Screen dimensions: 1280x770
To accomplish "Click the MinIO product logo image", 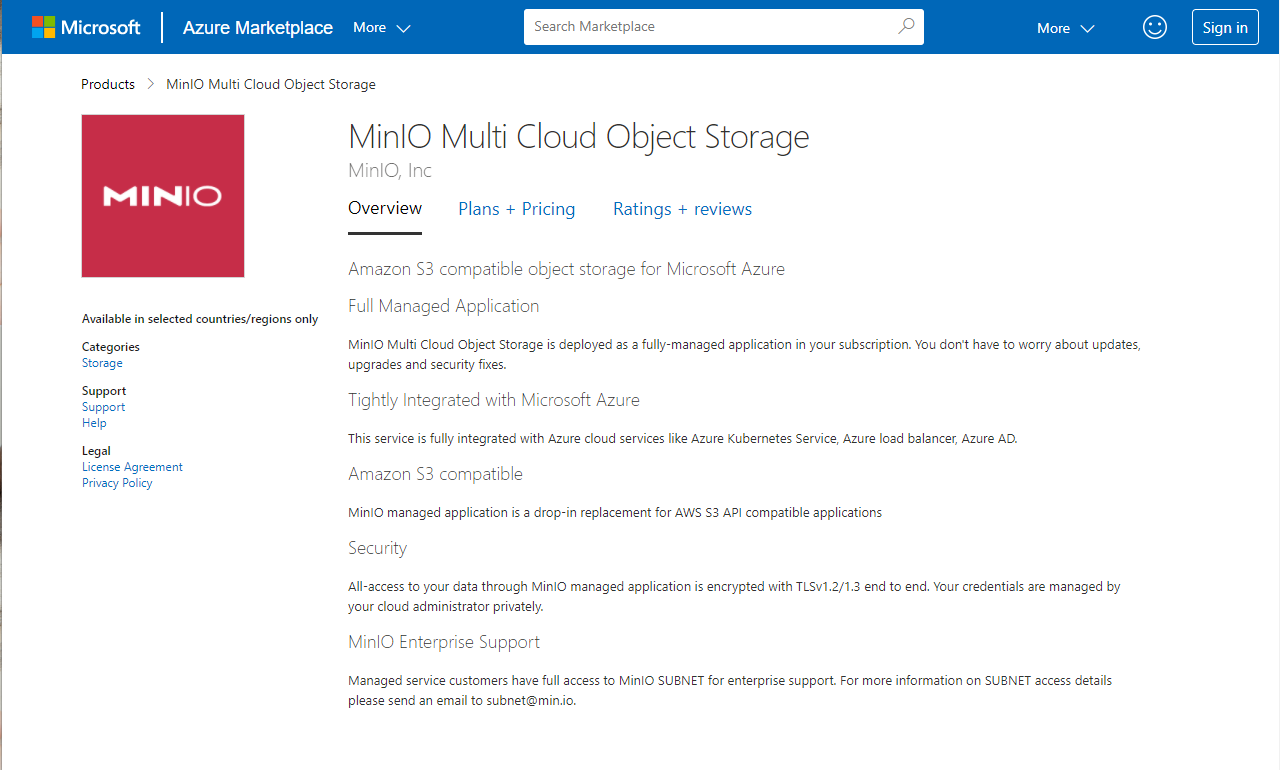I will (163, 196).
